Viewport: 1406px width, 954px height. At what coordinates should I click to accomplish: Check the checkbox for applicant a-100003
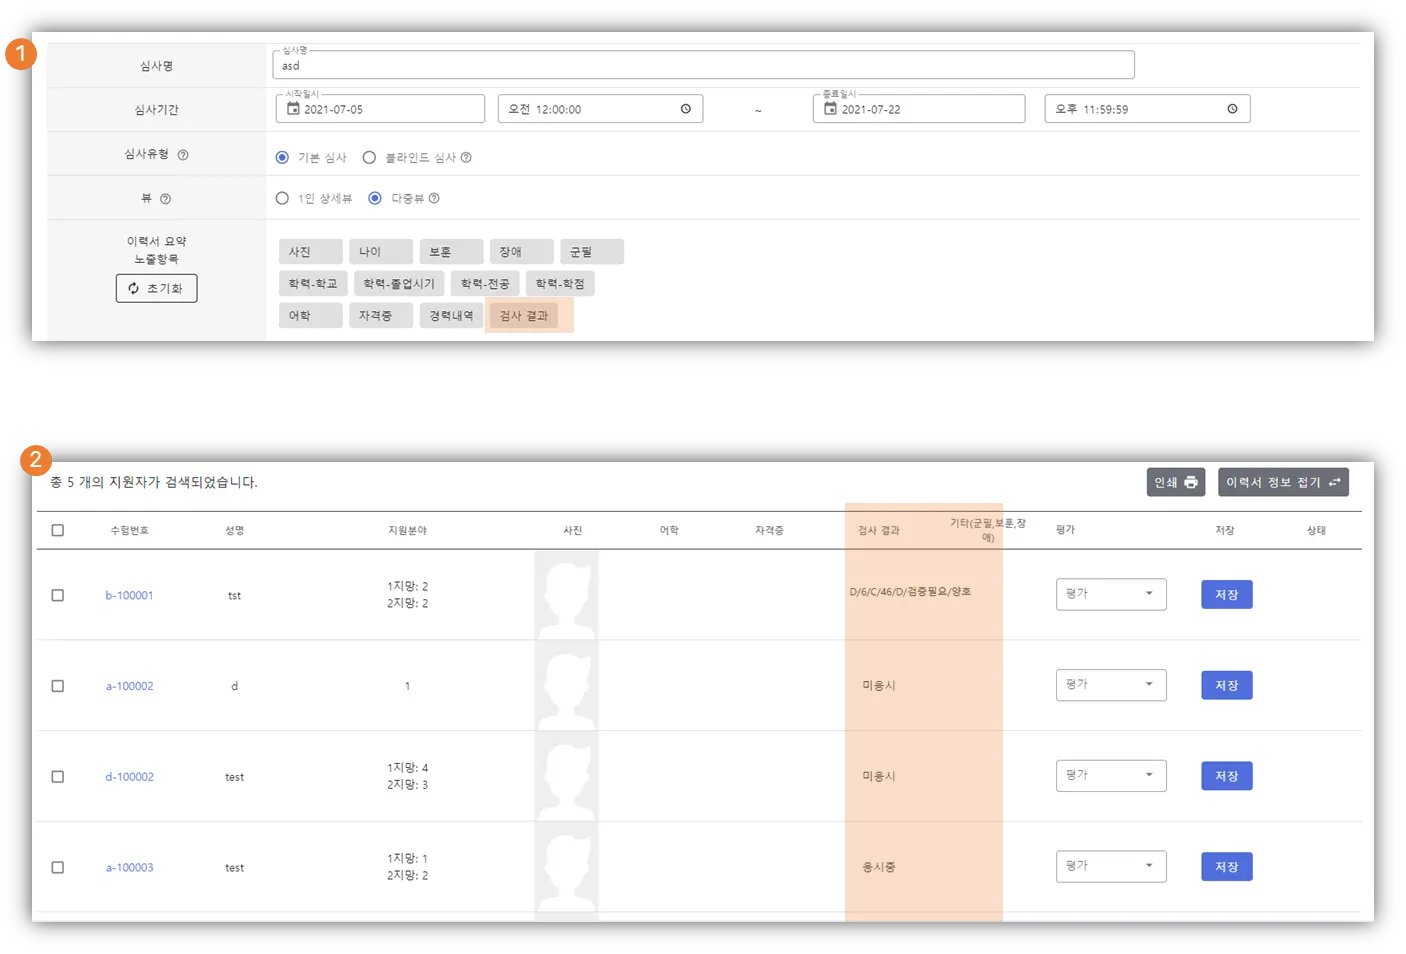[58, 868]
